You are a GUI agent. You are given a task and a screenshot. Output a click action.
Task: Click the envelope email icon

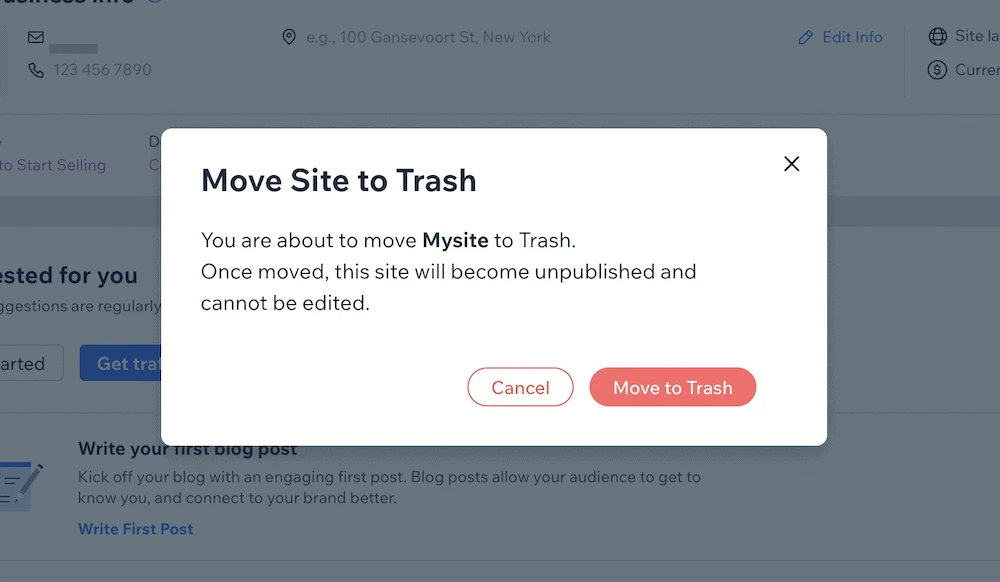pos(36,37)
